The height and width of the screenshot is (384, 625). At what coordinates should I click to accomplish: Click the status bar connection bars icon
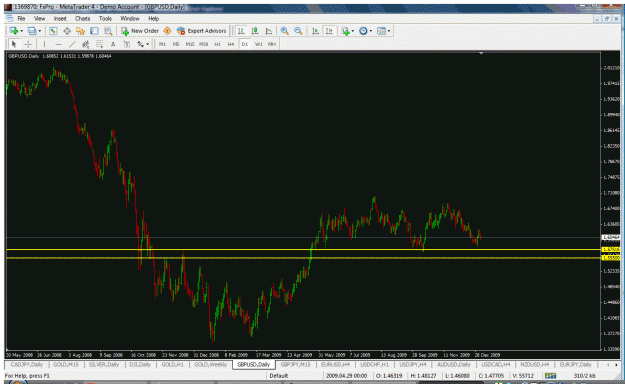point(550,376)
